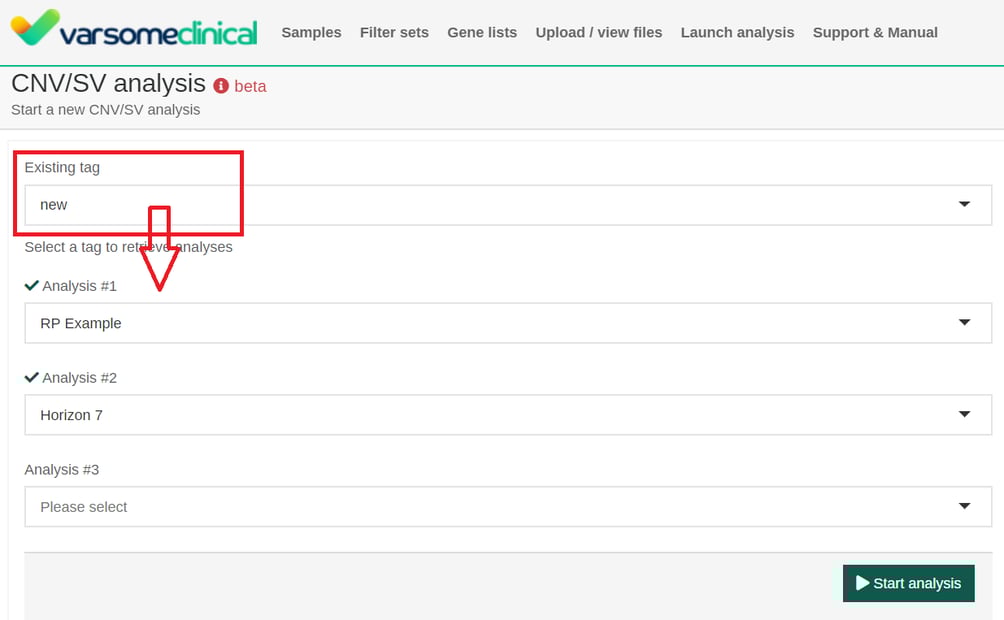The height and width of the screenshot is (620, 1004).
Task: Open the Analysis #3 'Please select' dropdown
Action: (500, 506)
